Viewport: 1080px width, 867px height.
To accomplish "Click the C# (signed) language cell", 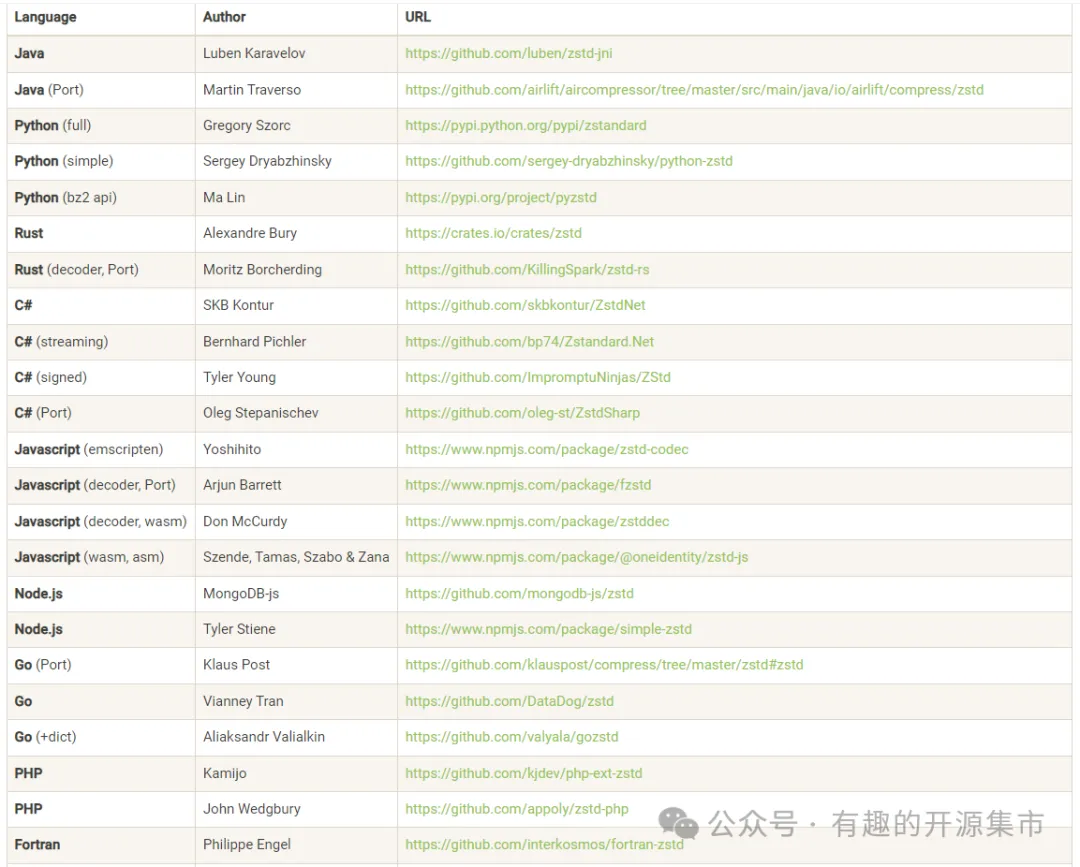I will 101,377.
